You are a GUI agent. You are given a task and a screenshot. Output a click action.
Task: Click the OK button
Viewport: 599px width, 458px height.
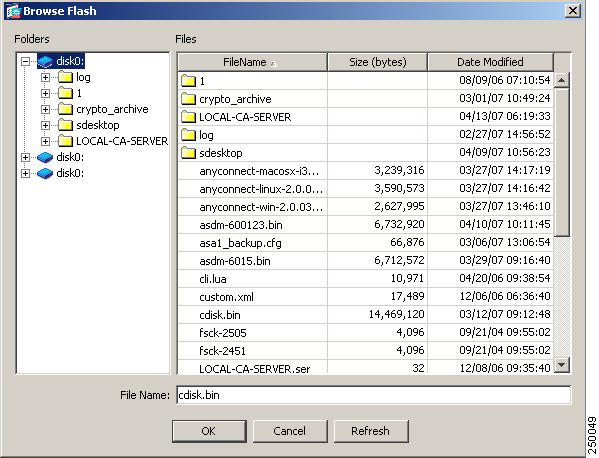(209, 431)
